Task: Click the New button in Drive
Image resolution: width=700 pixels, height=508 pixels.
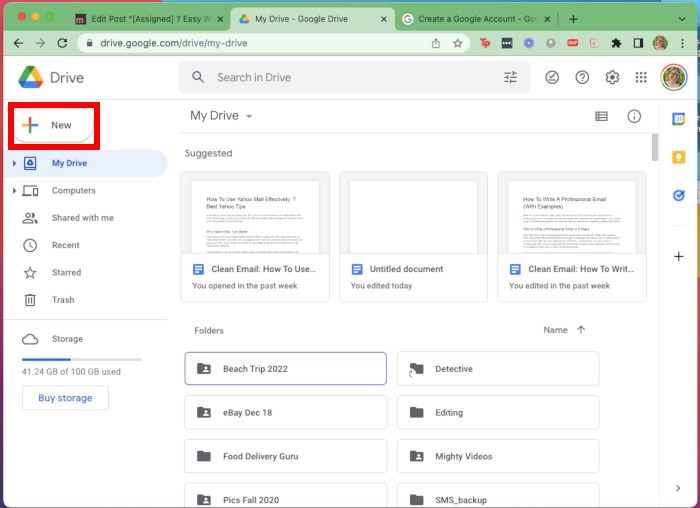Action: coord(53,125)
